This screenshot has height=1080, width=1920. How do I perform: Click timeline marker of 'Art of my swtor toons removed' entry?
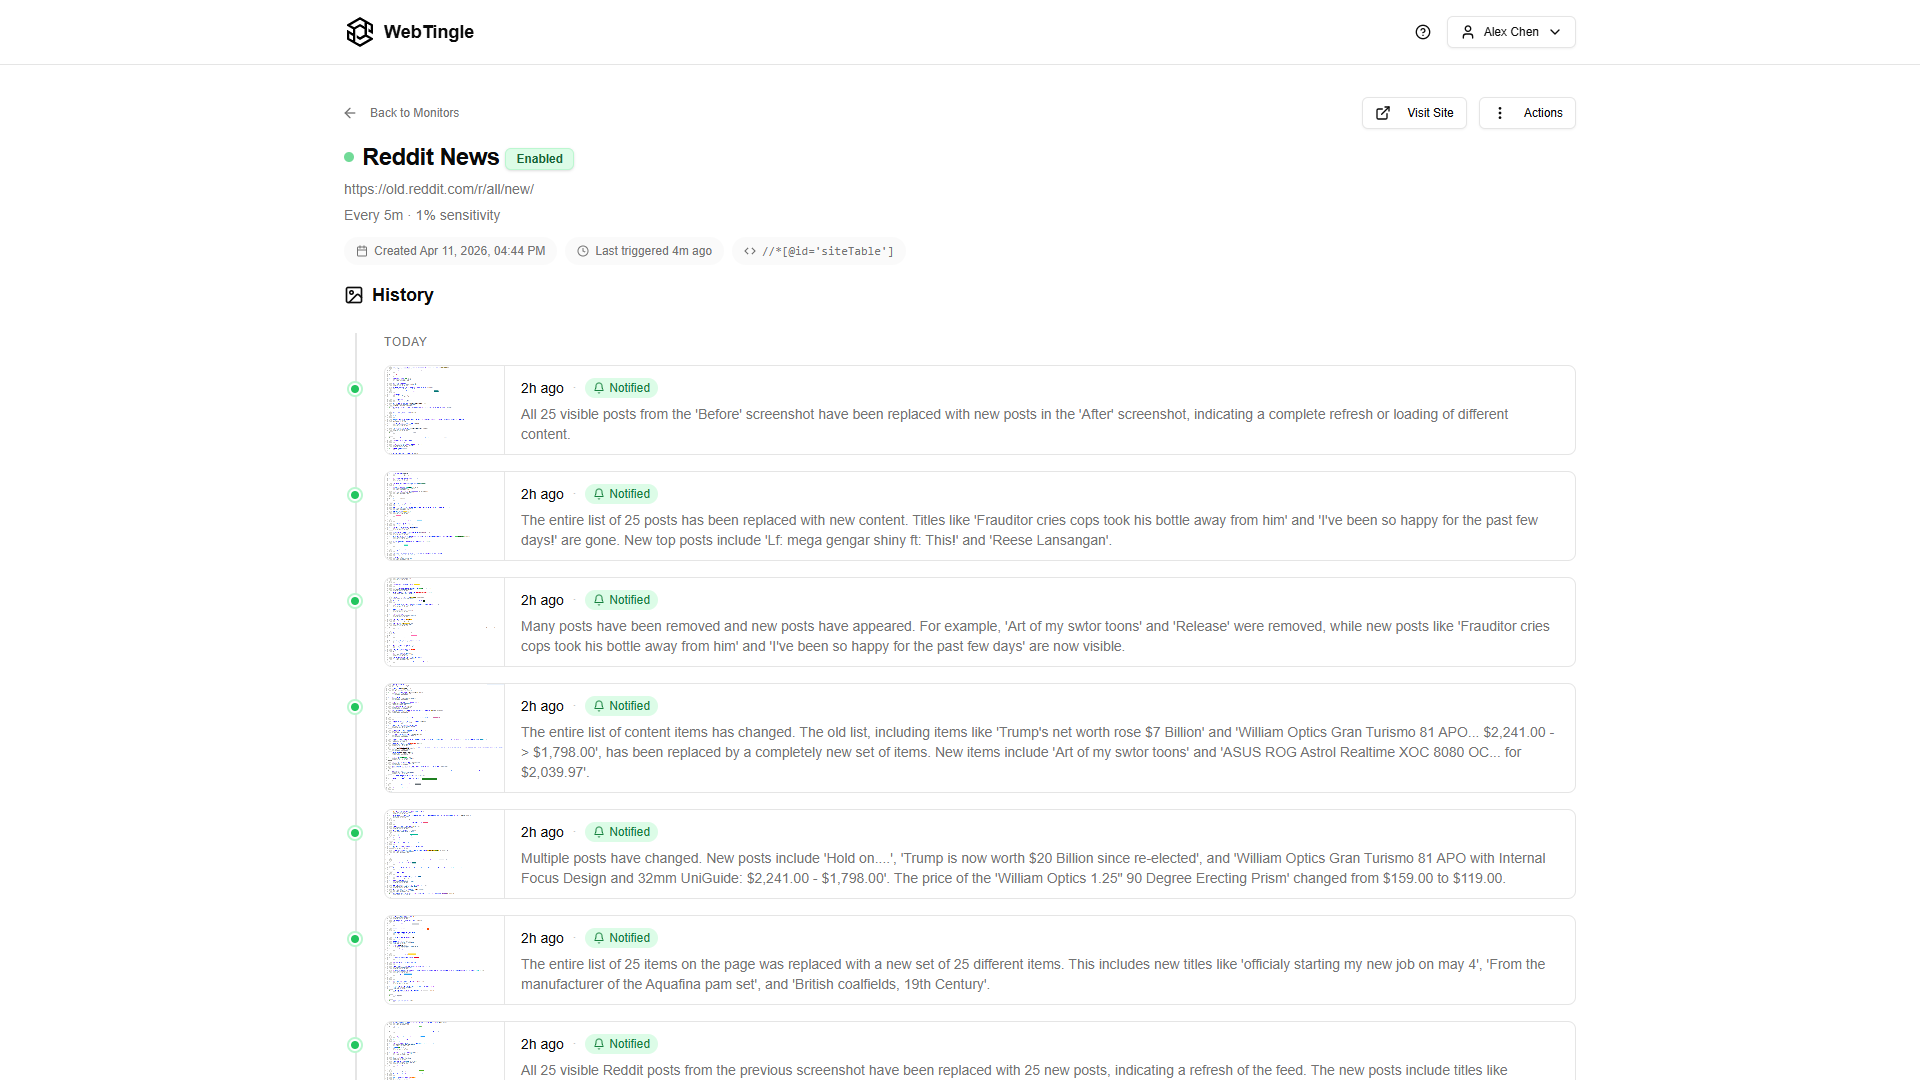click(x=355, y=601)
